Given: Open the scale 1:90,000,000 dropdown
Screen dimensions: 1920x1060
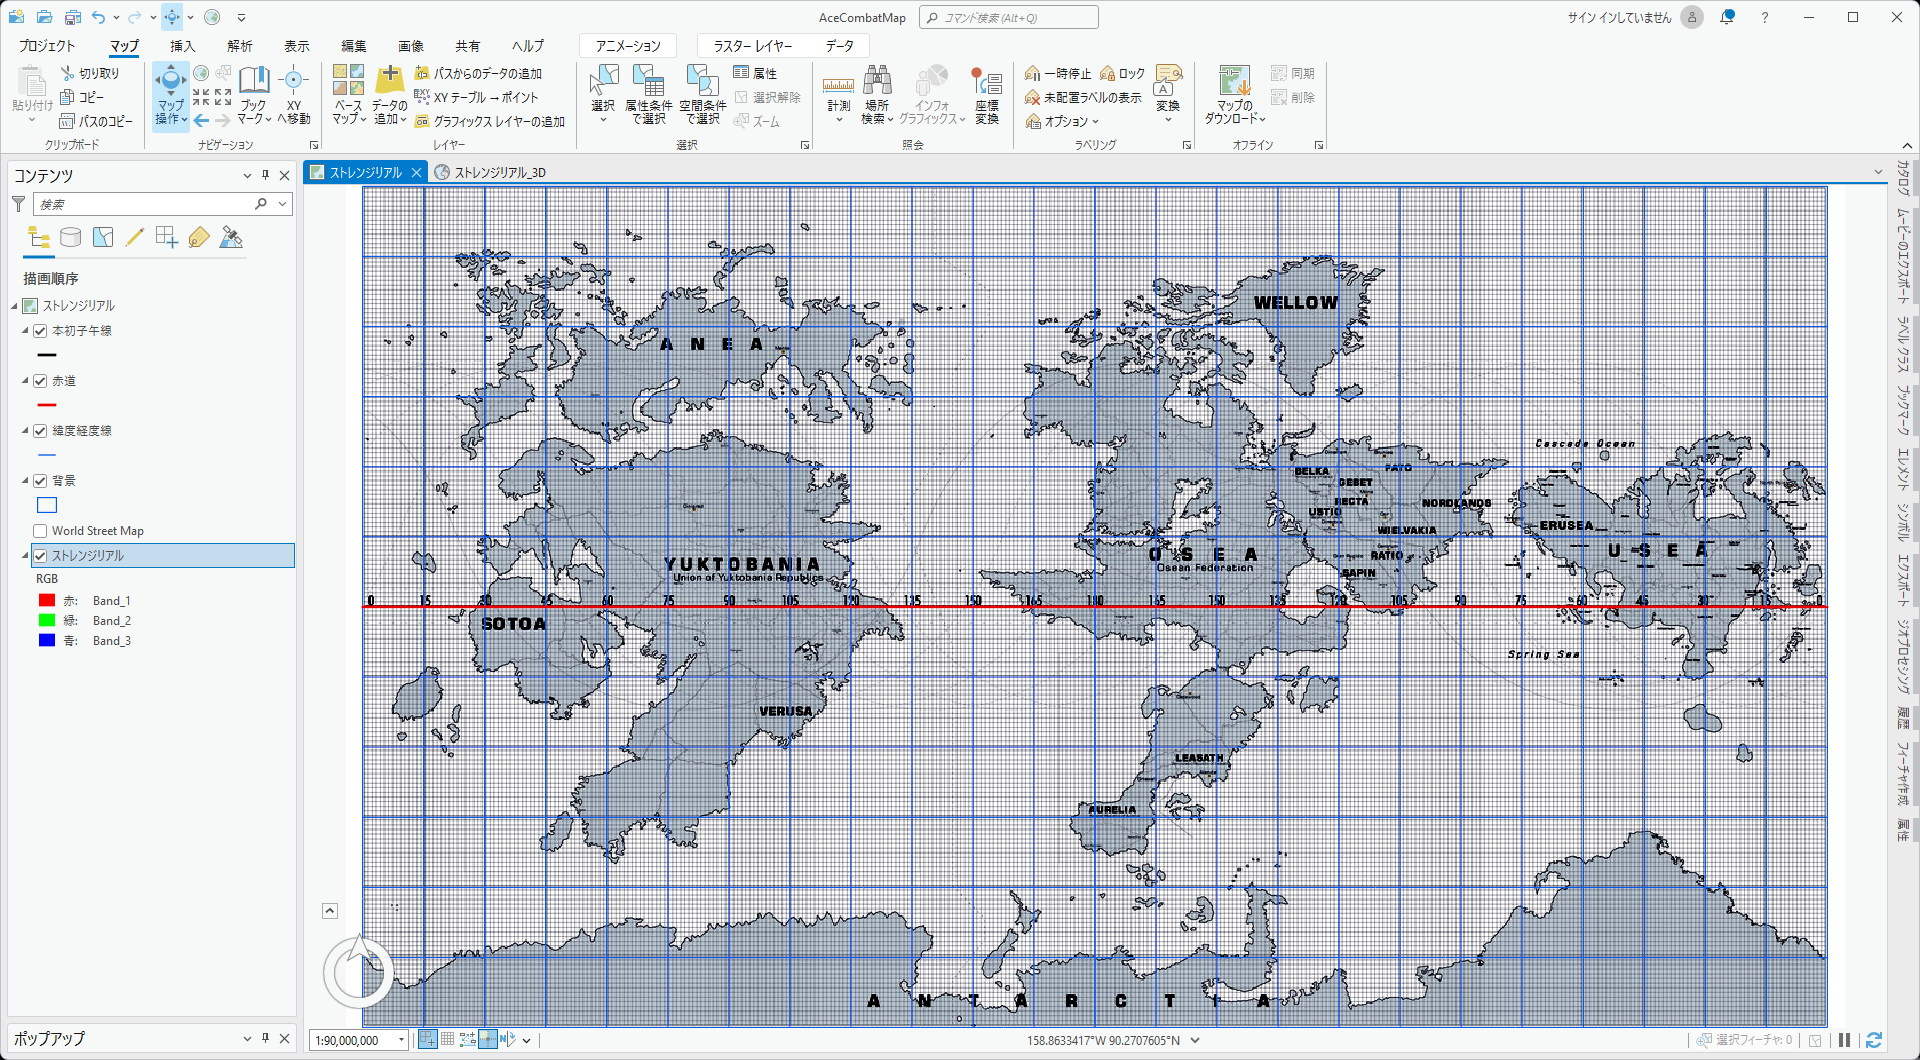Looking at the screenshot, I should pyautogui.click(x=401, y=1040).
